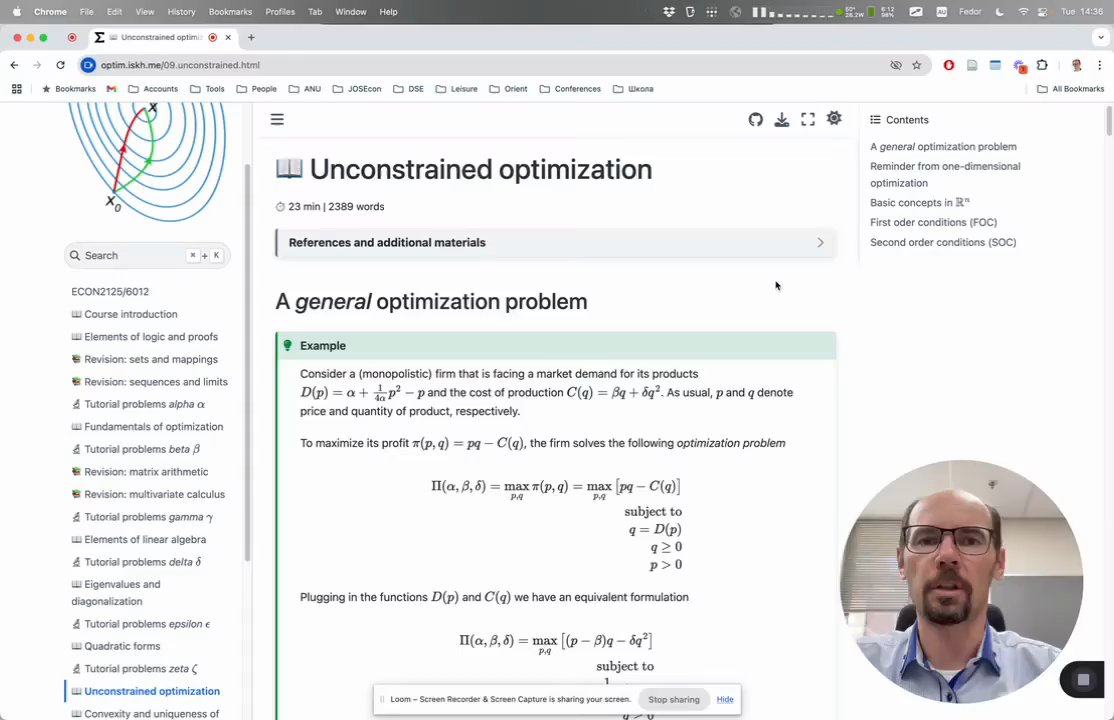
Task: Open the Dropbox menu bar icon
Action: 669,11
